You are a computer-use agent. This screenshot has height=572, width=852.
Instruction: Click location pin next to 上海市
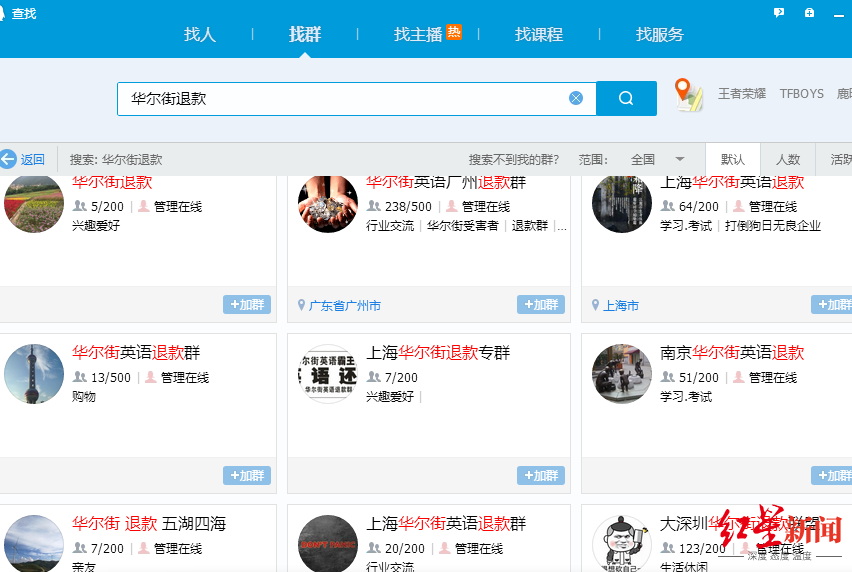[x=596, y=305]
